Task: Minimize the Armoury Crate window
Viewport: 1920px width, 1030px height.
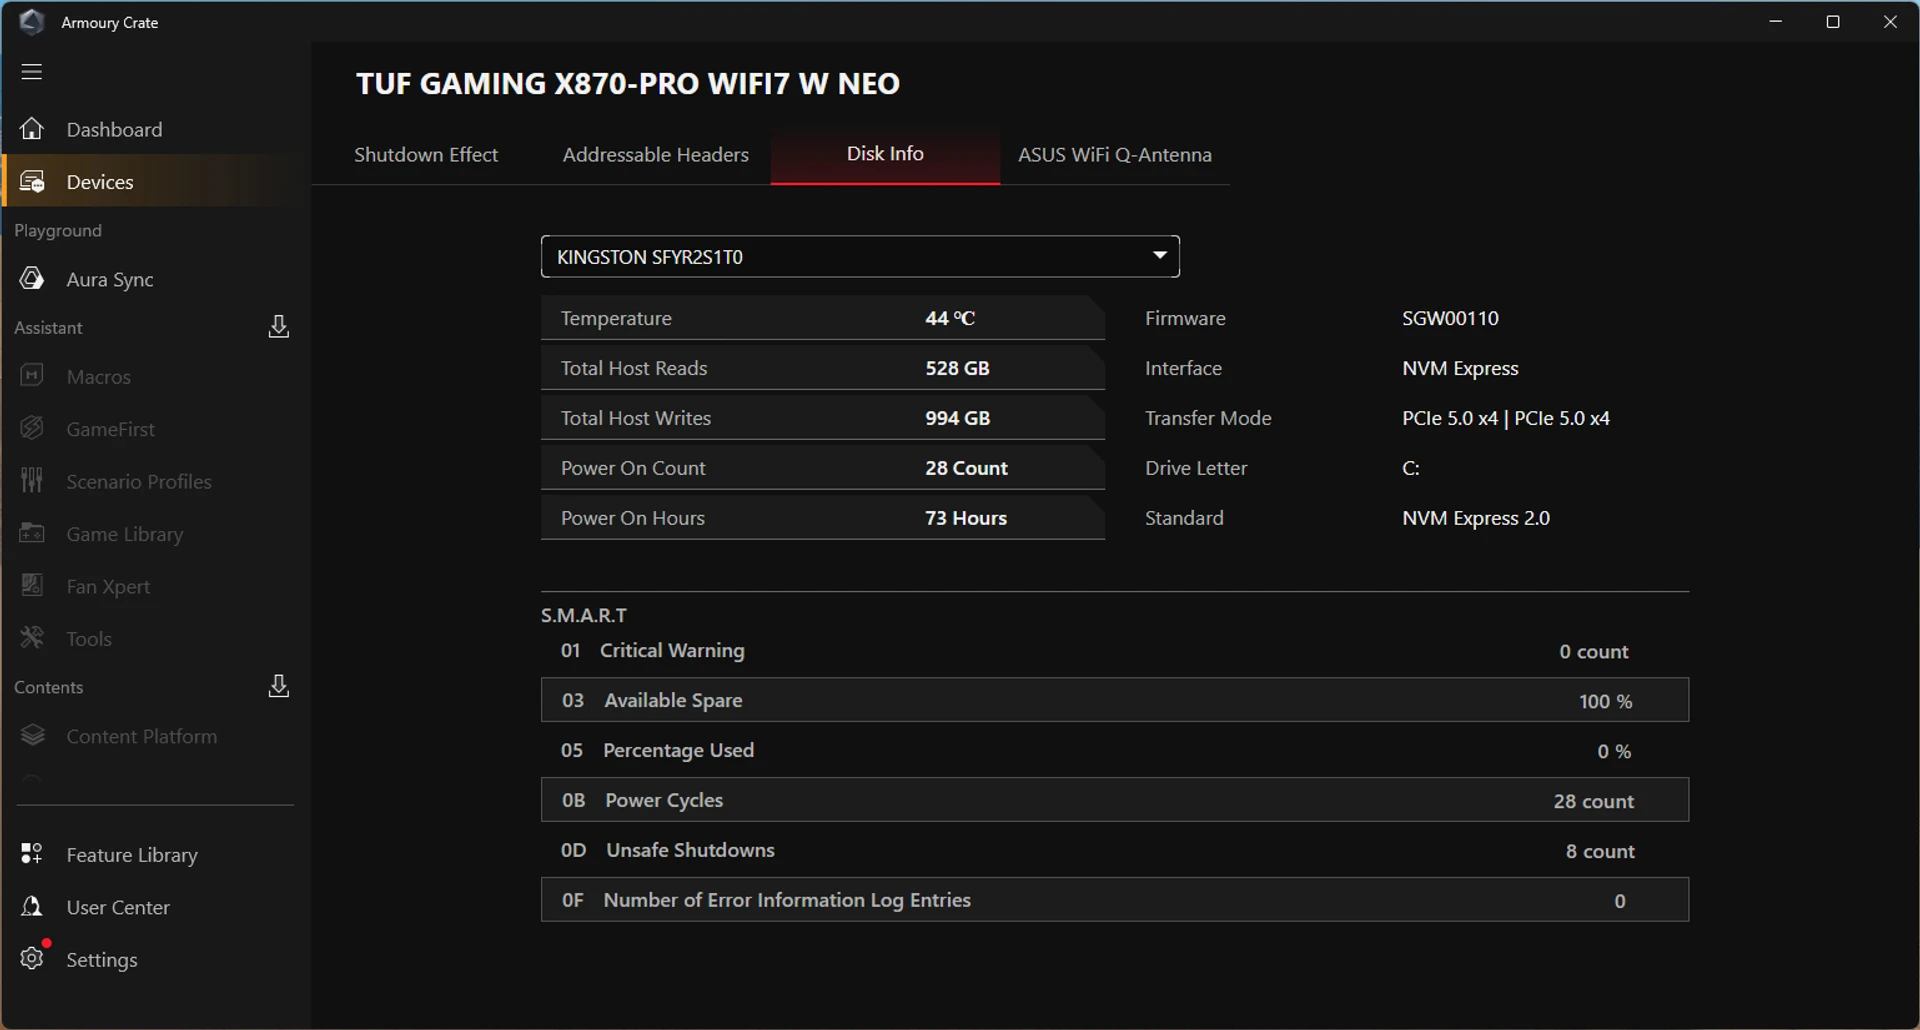Action: click(x=1776, y=21)
